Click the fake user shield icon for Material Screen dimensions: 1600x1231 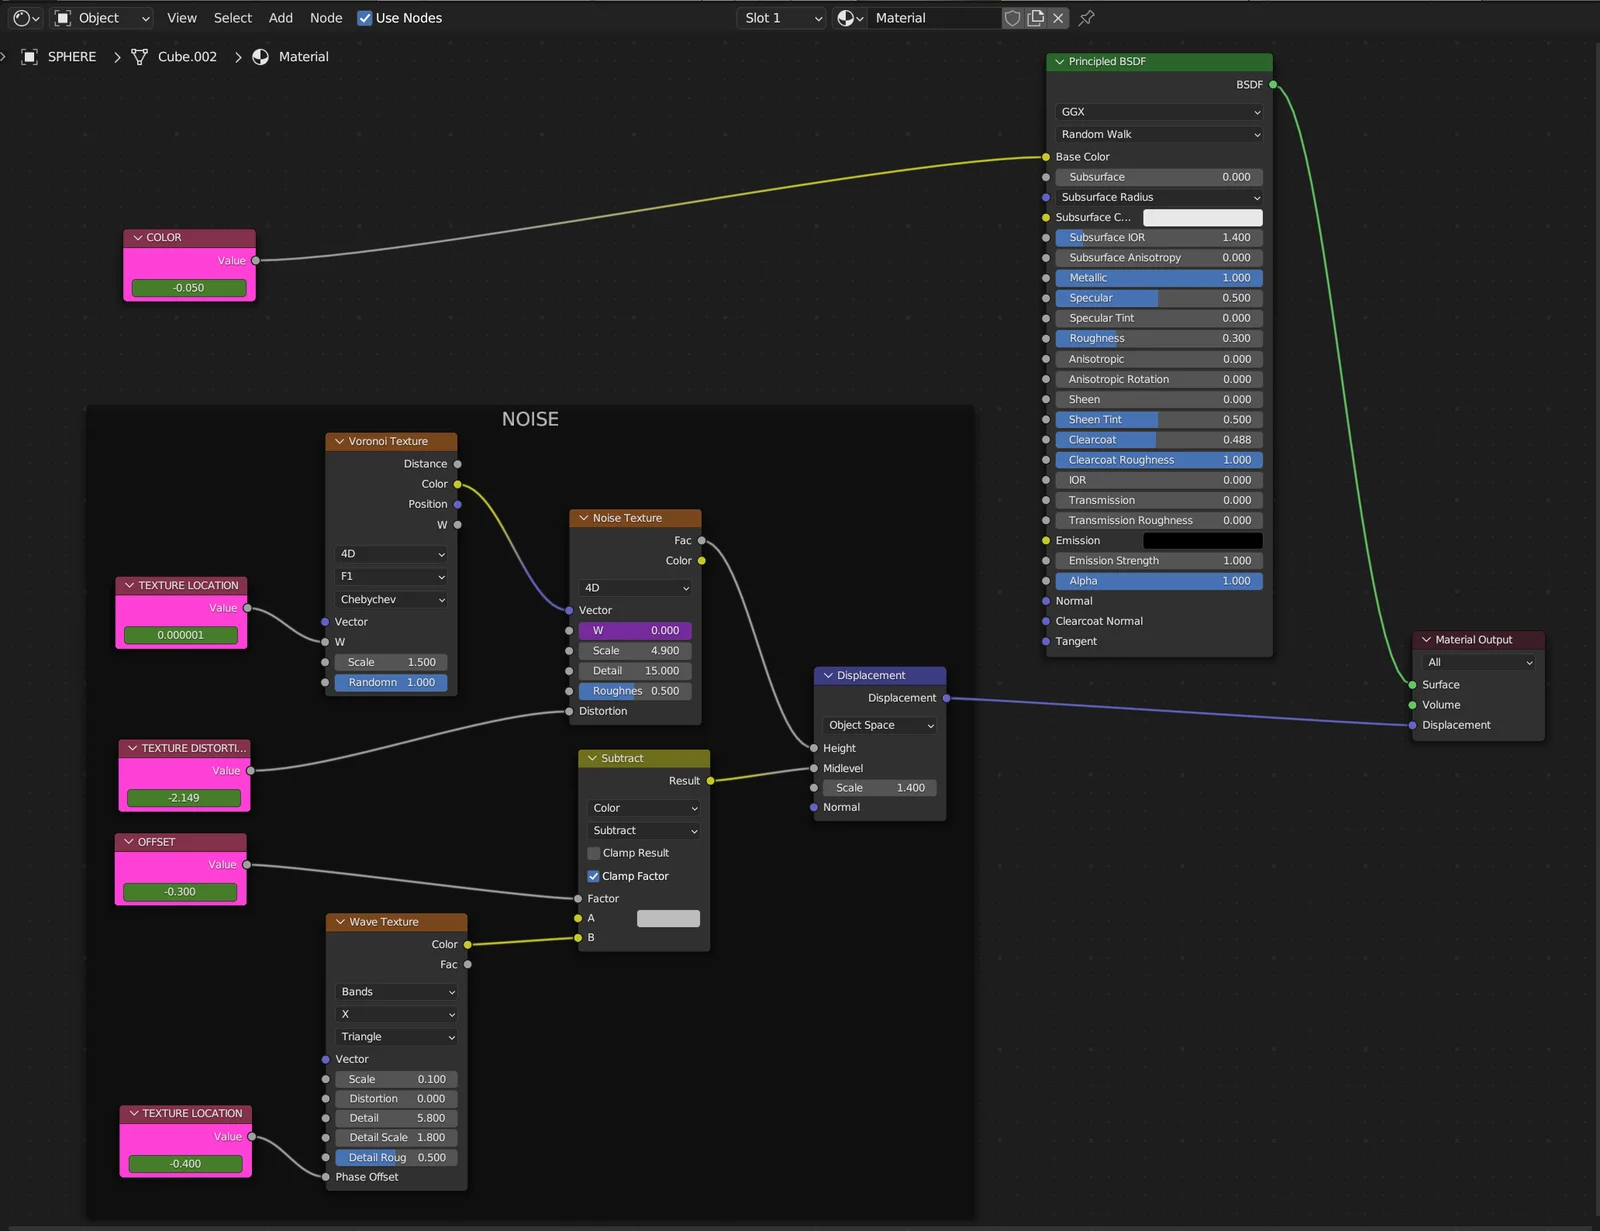tap(1012, 18)
